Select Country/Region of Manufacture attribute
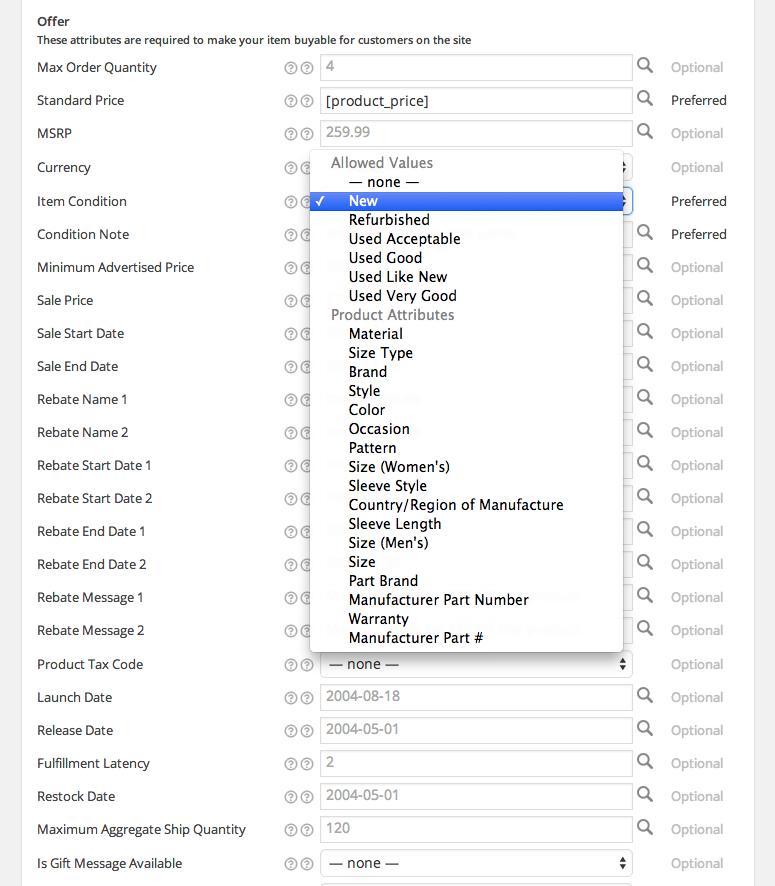The width and height of the screenshot is (775, 886). (466, 505)
